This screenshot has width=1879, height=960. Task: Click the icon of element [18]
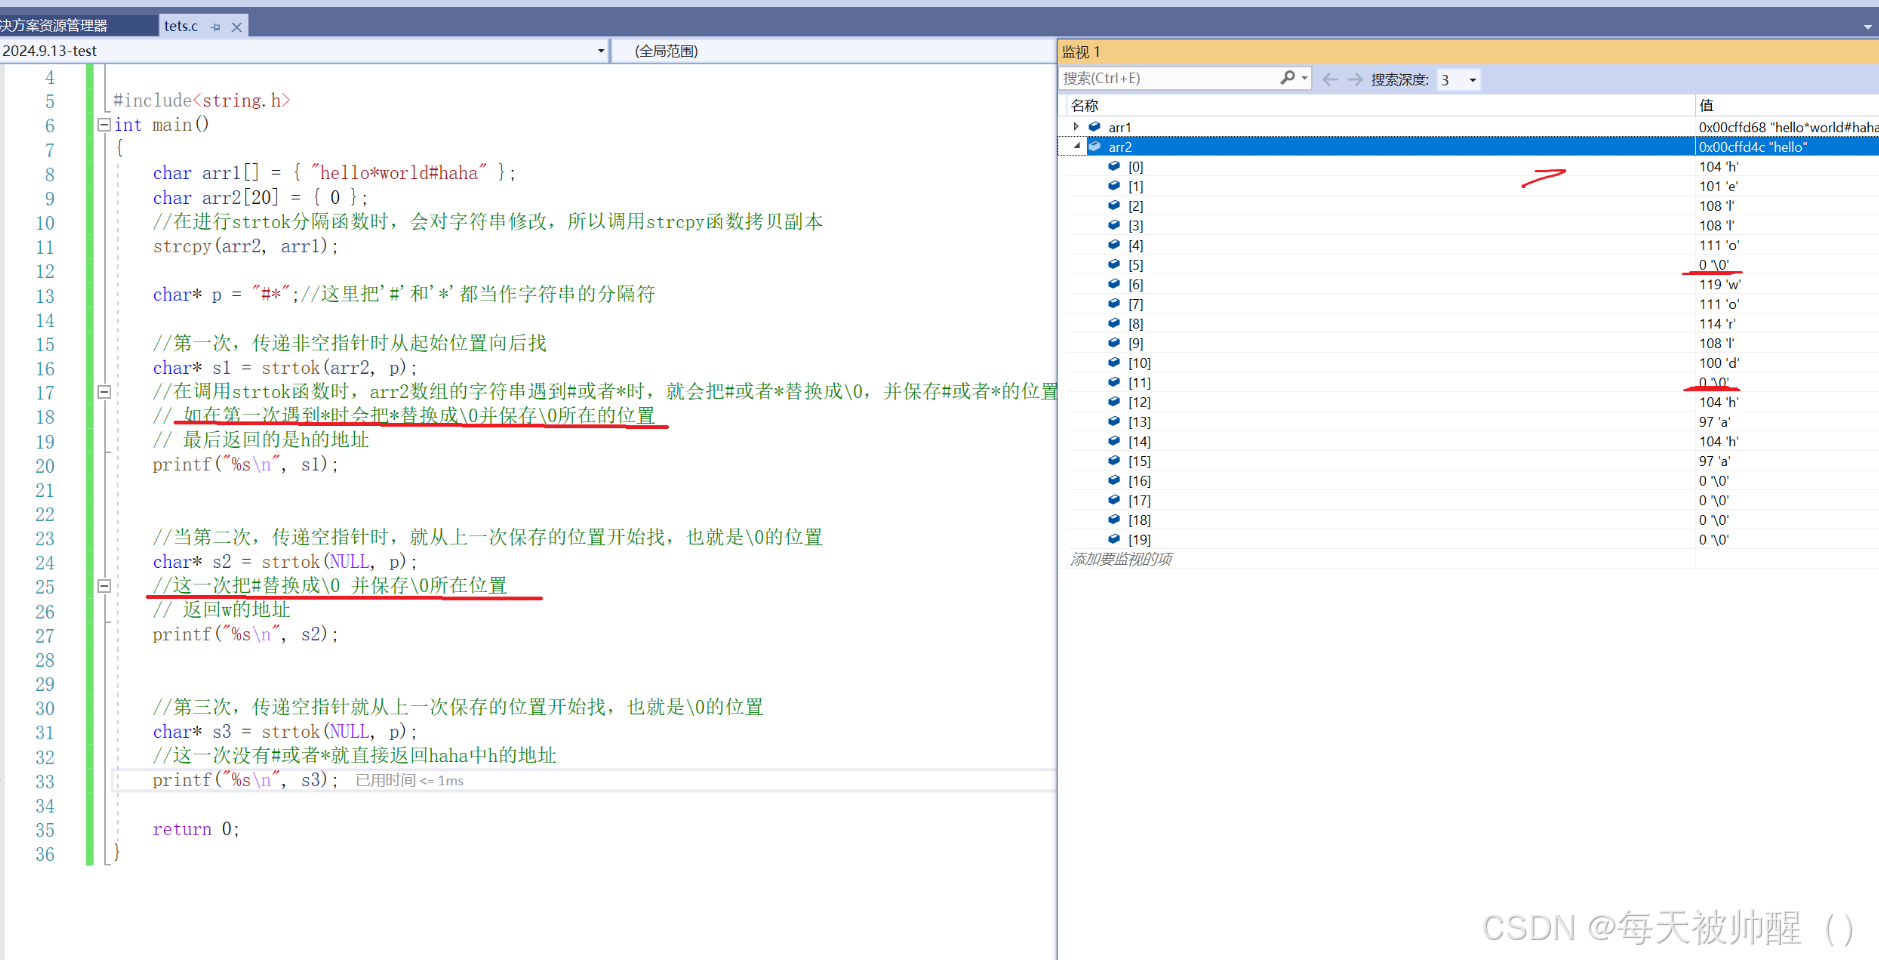(1114, 519)
